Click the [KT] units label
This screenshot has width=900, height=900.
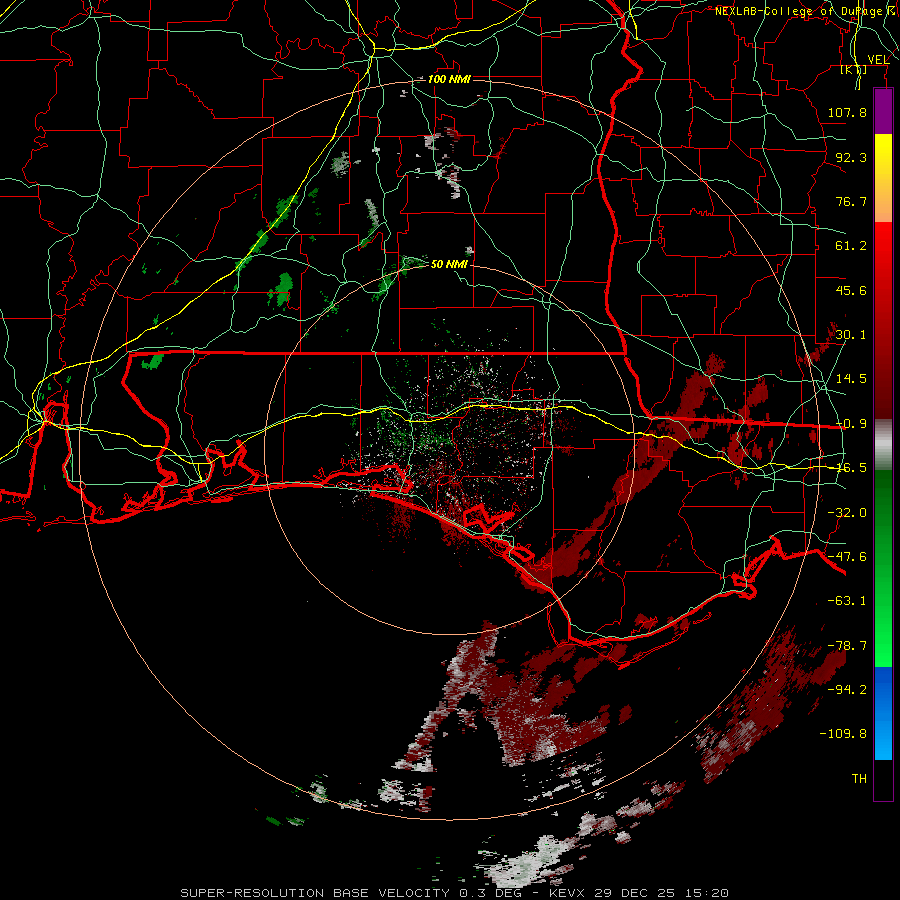point(854,69)
